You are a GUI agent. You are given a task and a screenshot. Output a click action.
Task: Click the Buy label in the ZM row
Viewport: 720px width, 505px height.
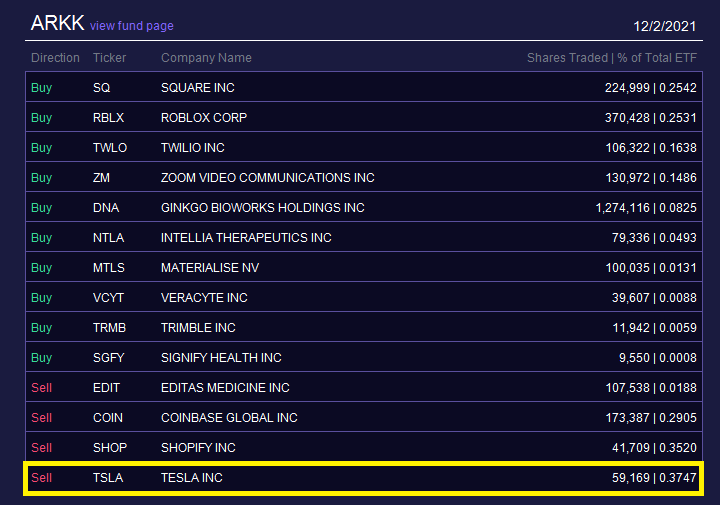(x=41, y=178)
